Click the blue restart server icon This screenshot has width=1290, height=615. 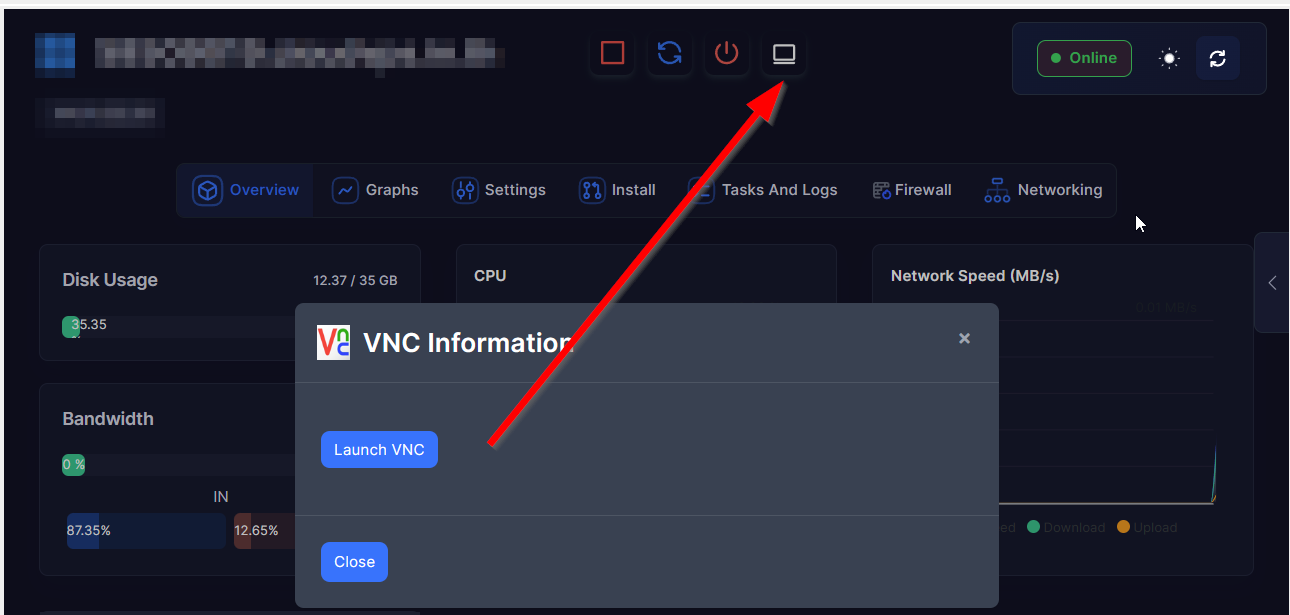(x=669, y=53)
